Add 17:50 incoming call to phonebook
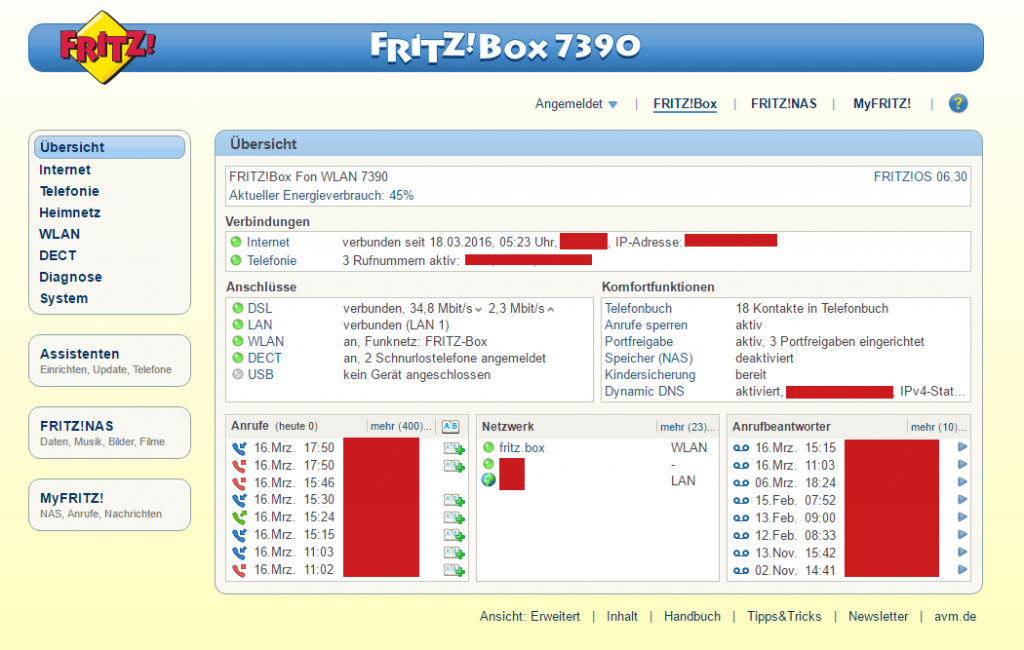 point(454,448)
